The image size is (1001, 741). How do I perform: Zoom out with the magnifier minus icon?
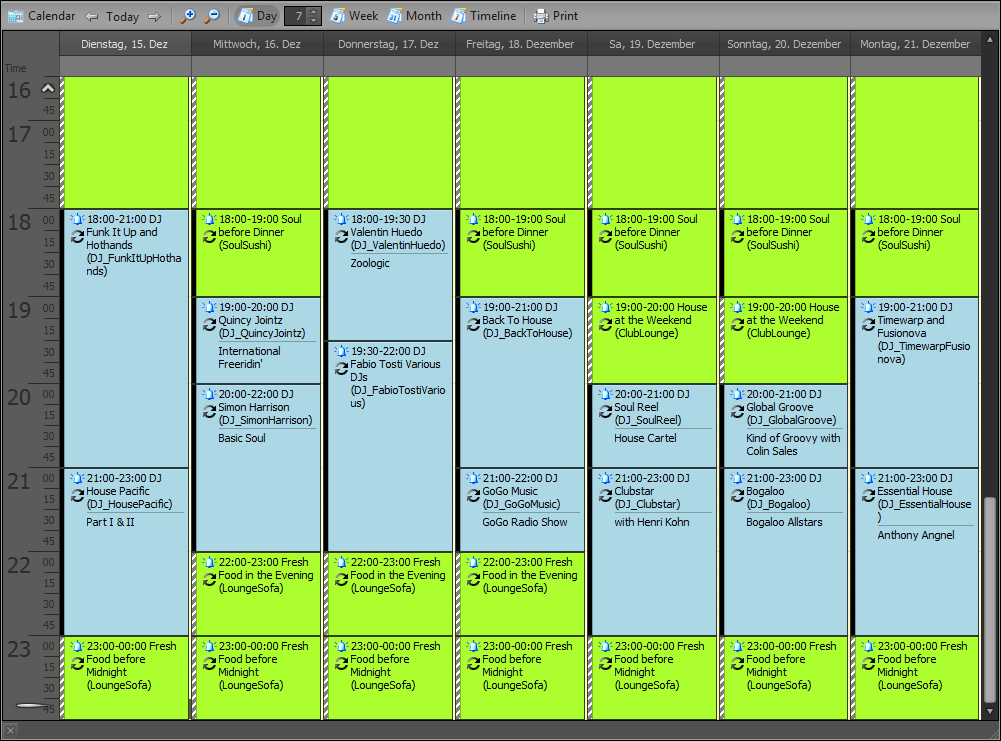pyautogui.click(x=211, y=16)
